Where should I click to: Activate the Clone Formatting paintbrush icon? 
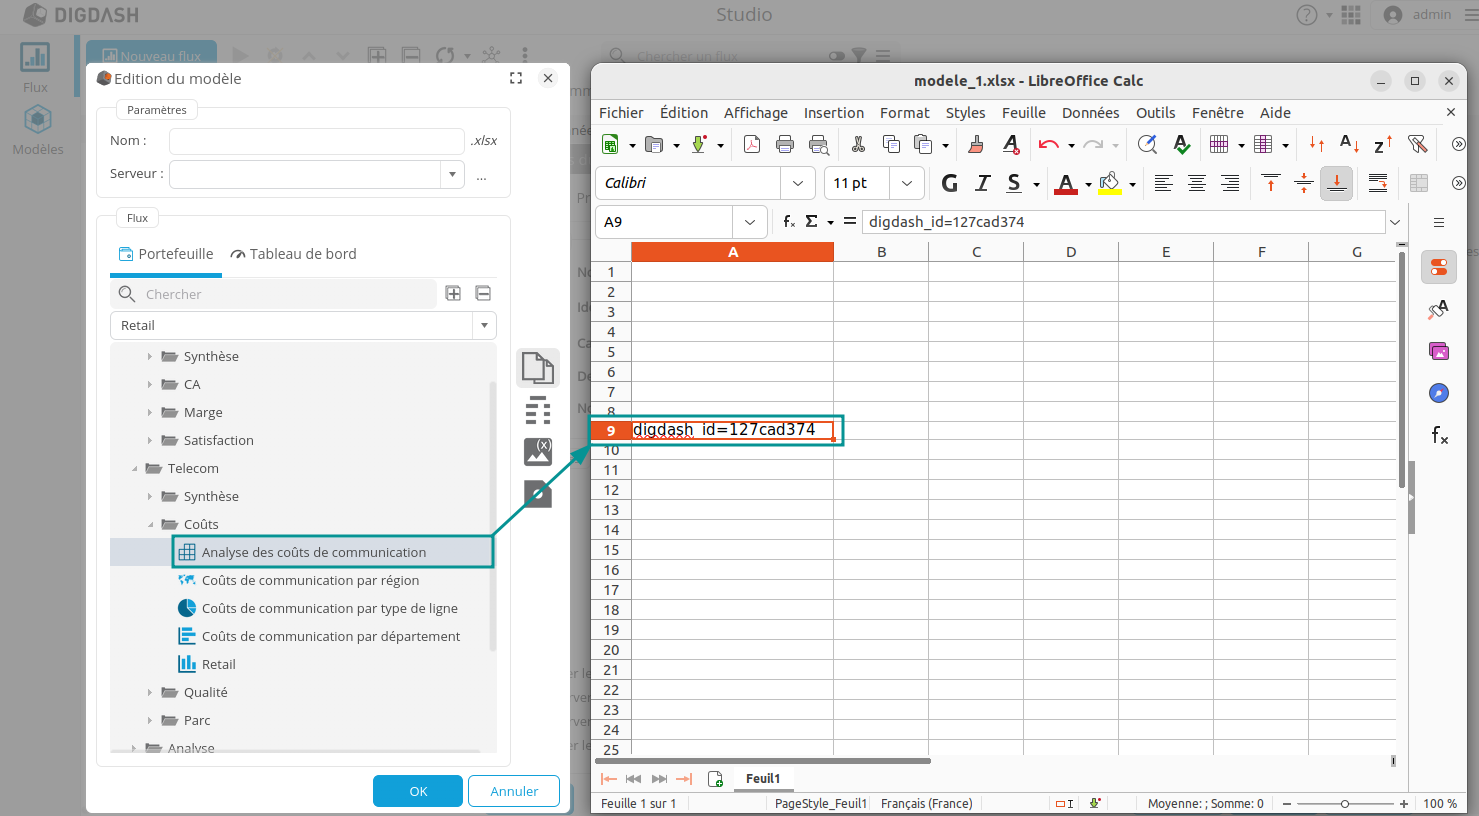click(x=975, y=144)
